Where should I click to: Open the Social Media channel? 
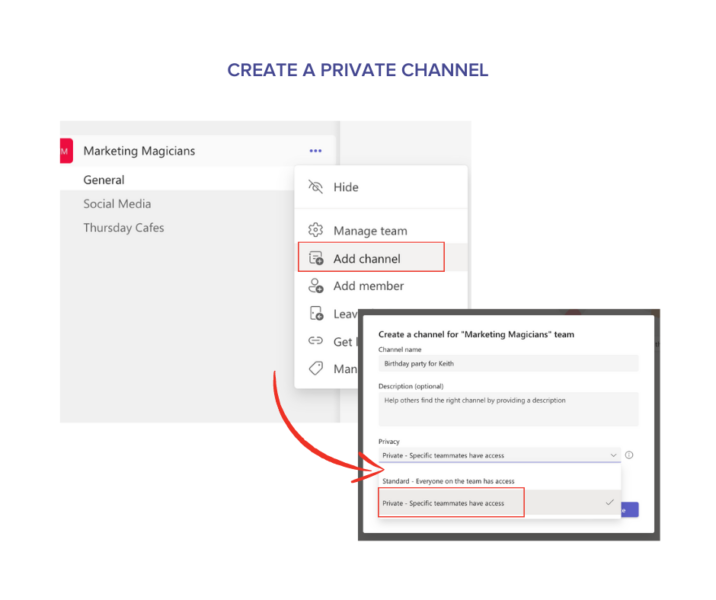point(117,204)
